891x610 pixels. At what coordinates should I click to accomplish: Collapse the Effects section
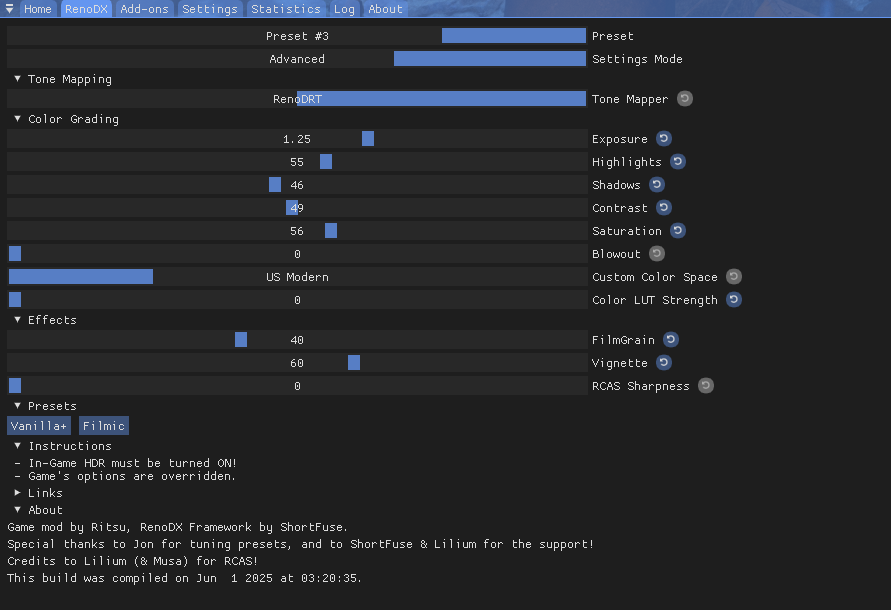(18, 319)
